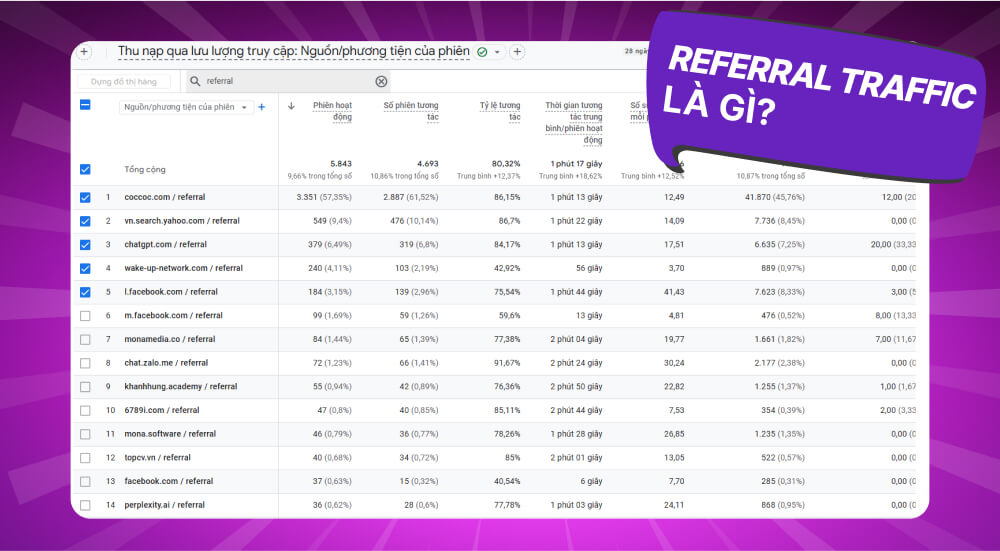
Task: Clear the referral search with X icon
Action: point(381,81)
